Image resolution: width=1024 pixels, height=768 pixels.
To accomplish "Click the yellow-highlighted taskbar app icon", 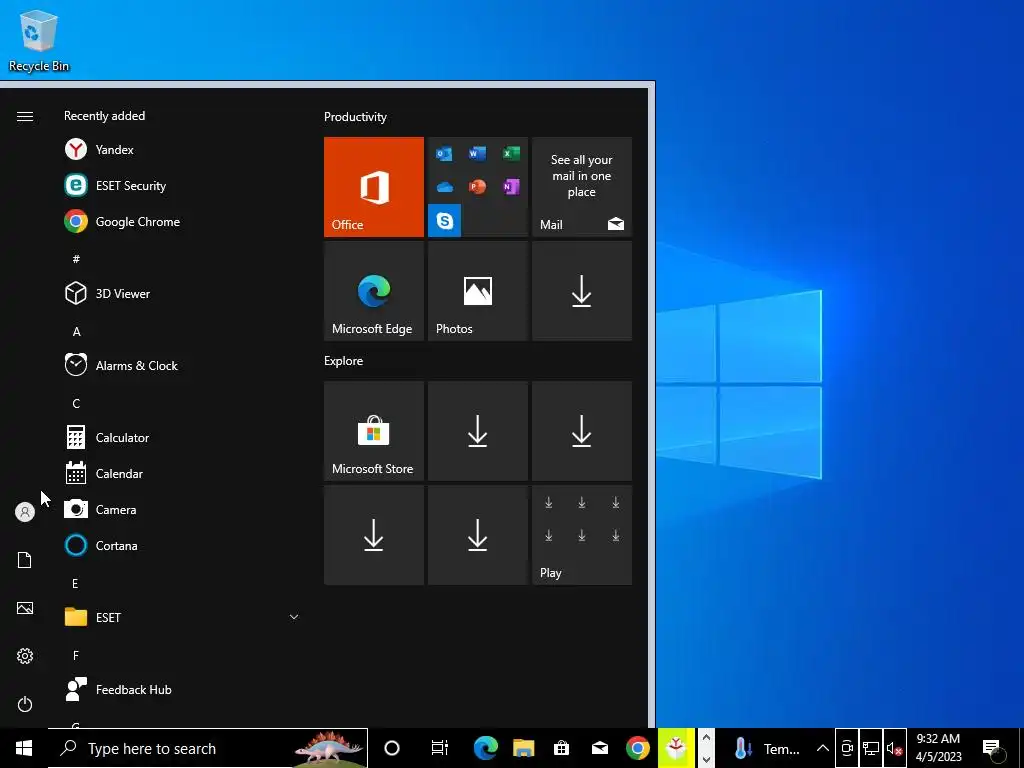I will tap(676, 748).
